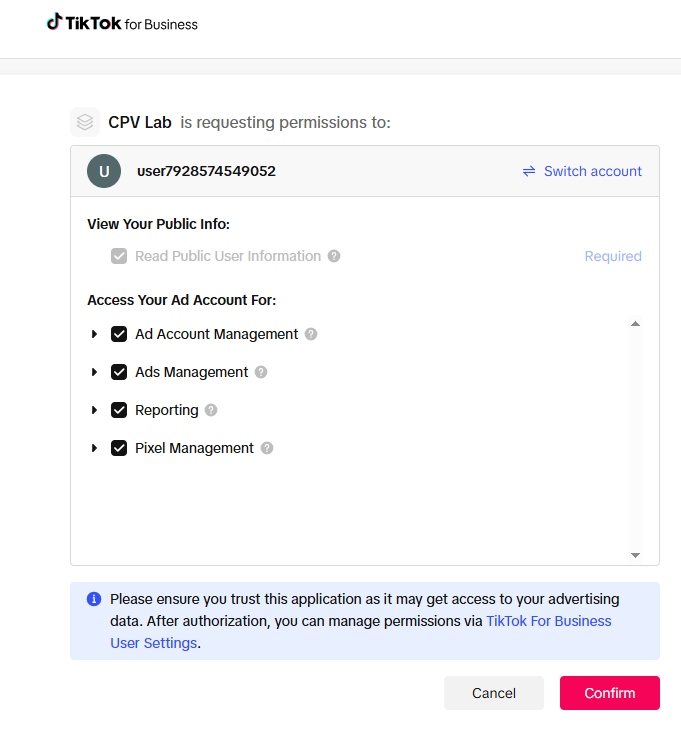Click the Pixel Management label
Screen dimensions: 681x739
point(194,448)
